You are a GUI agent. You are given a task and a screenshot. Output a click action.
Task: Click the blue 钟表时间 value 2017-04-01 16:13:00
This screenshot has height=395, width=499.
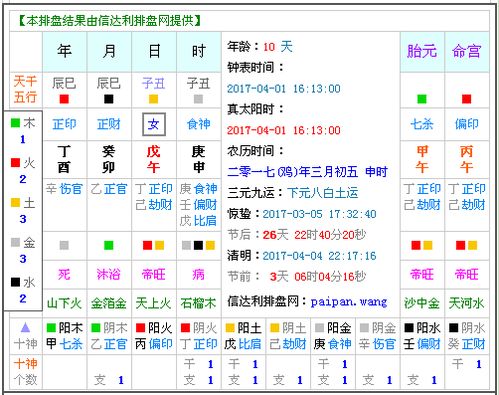tap(284, 89)
